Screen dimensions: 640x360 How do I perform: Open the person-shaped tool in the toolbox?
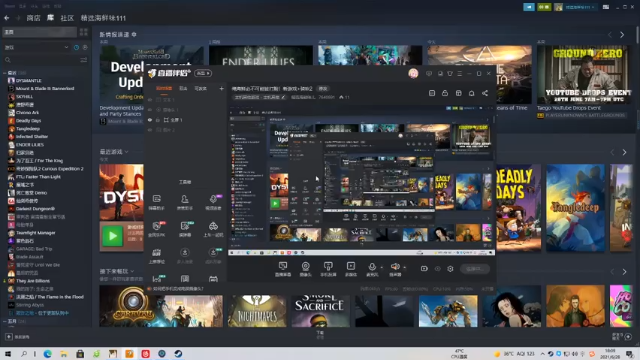[x=184, y=202]
